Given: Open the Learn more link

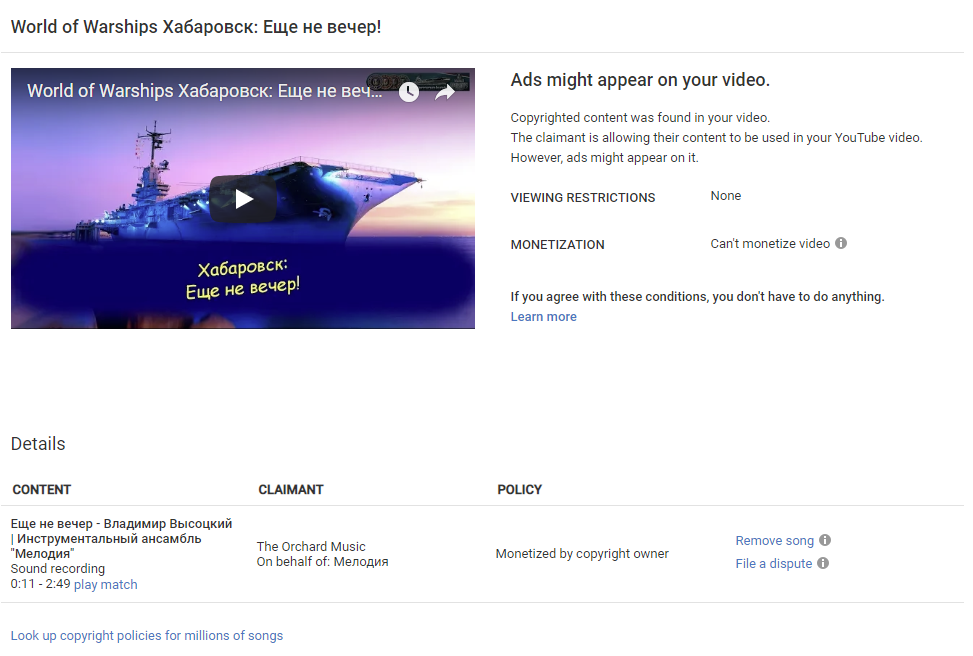Looking at the screenshot, I should pos(543,317).
